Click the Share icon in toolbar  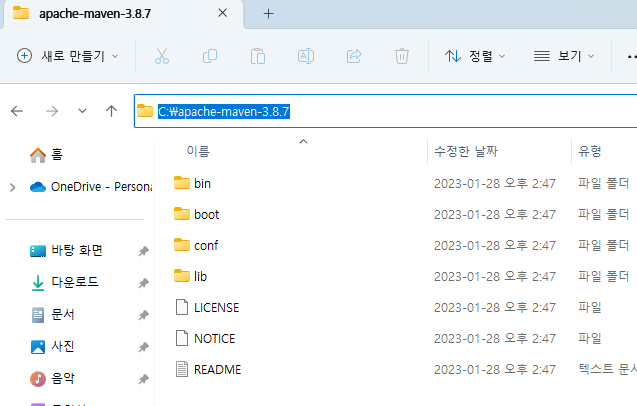coord(354,56)
